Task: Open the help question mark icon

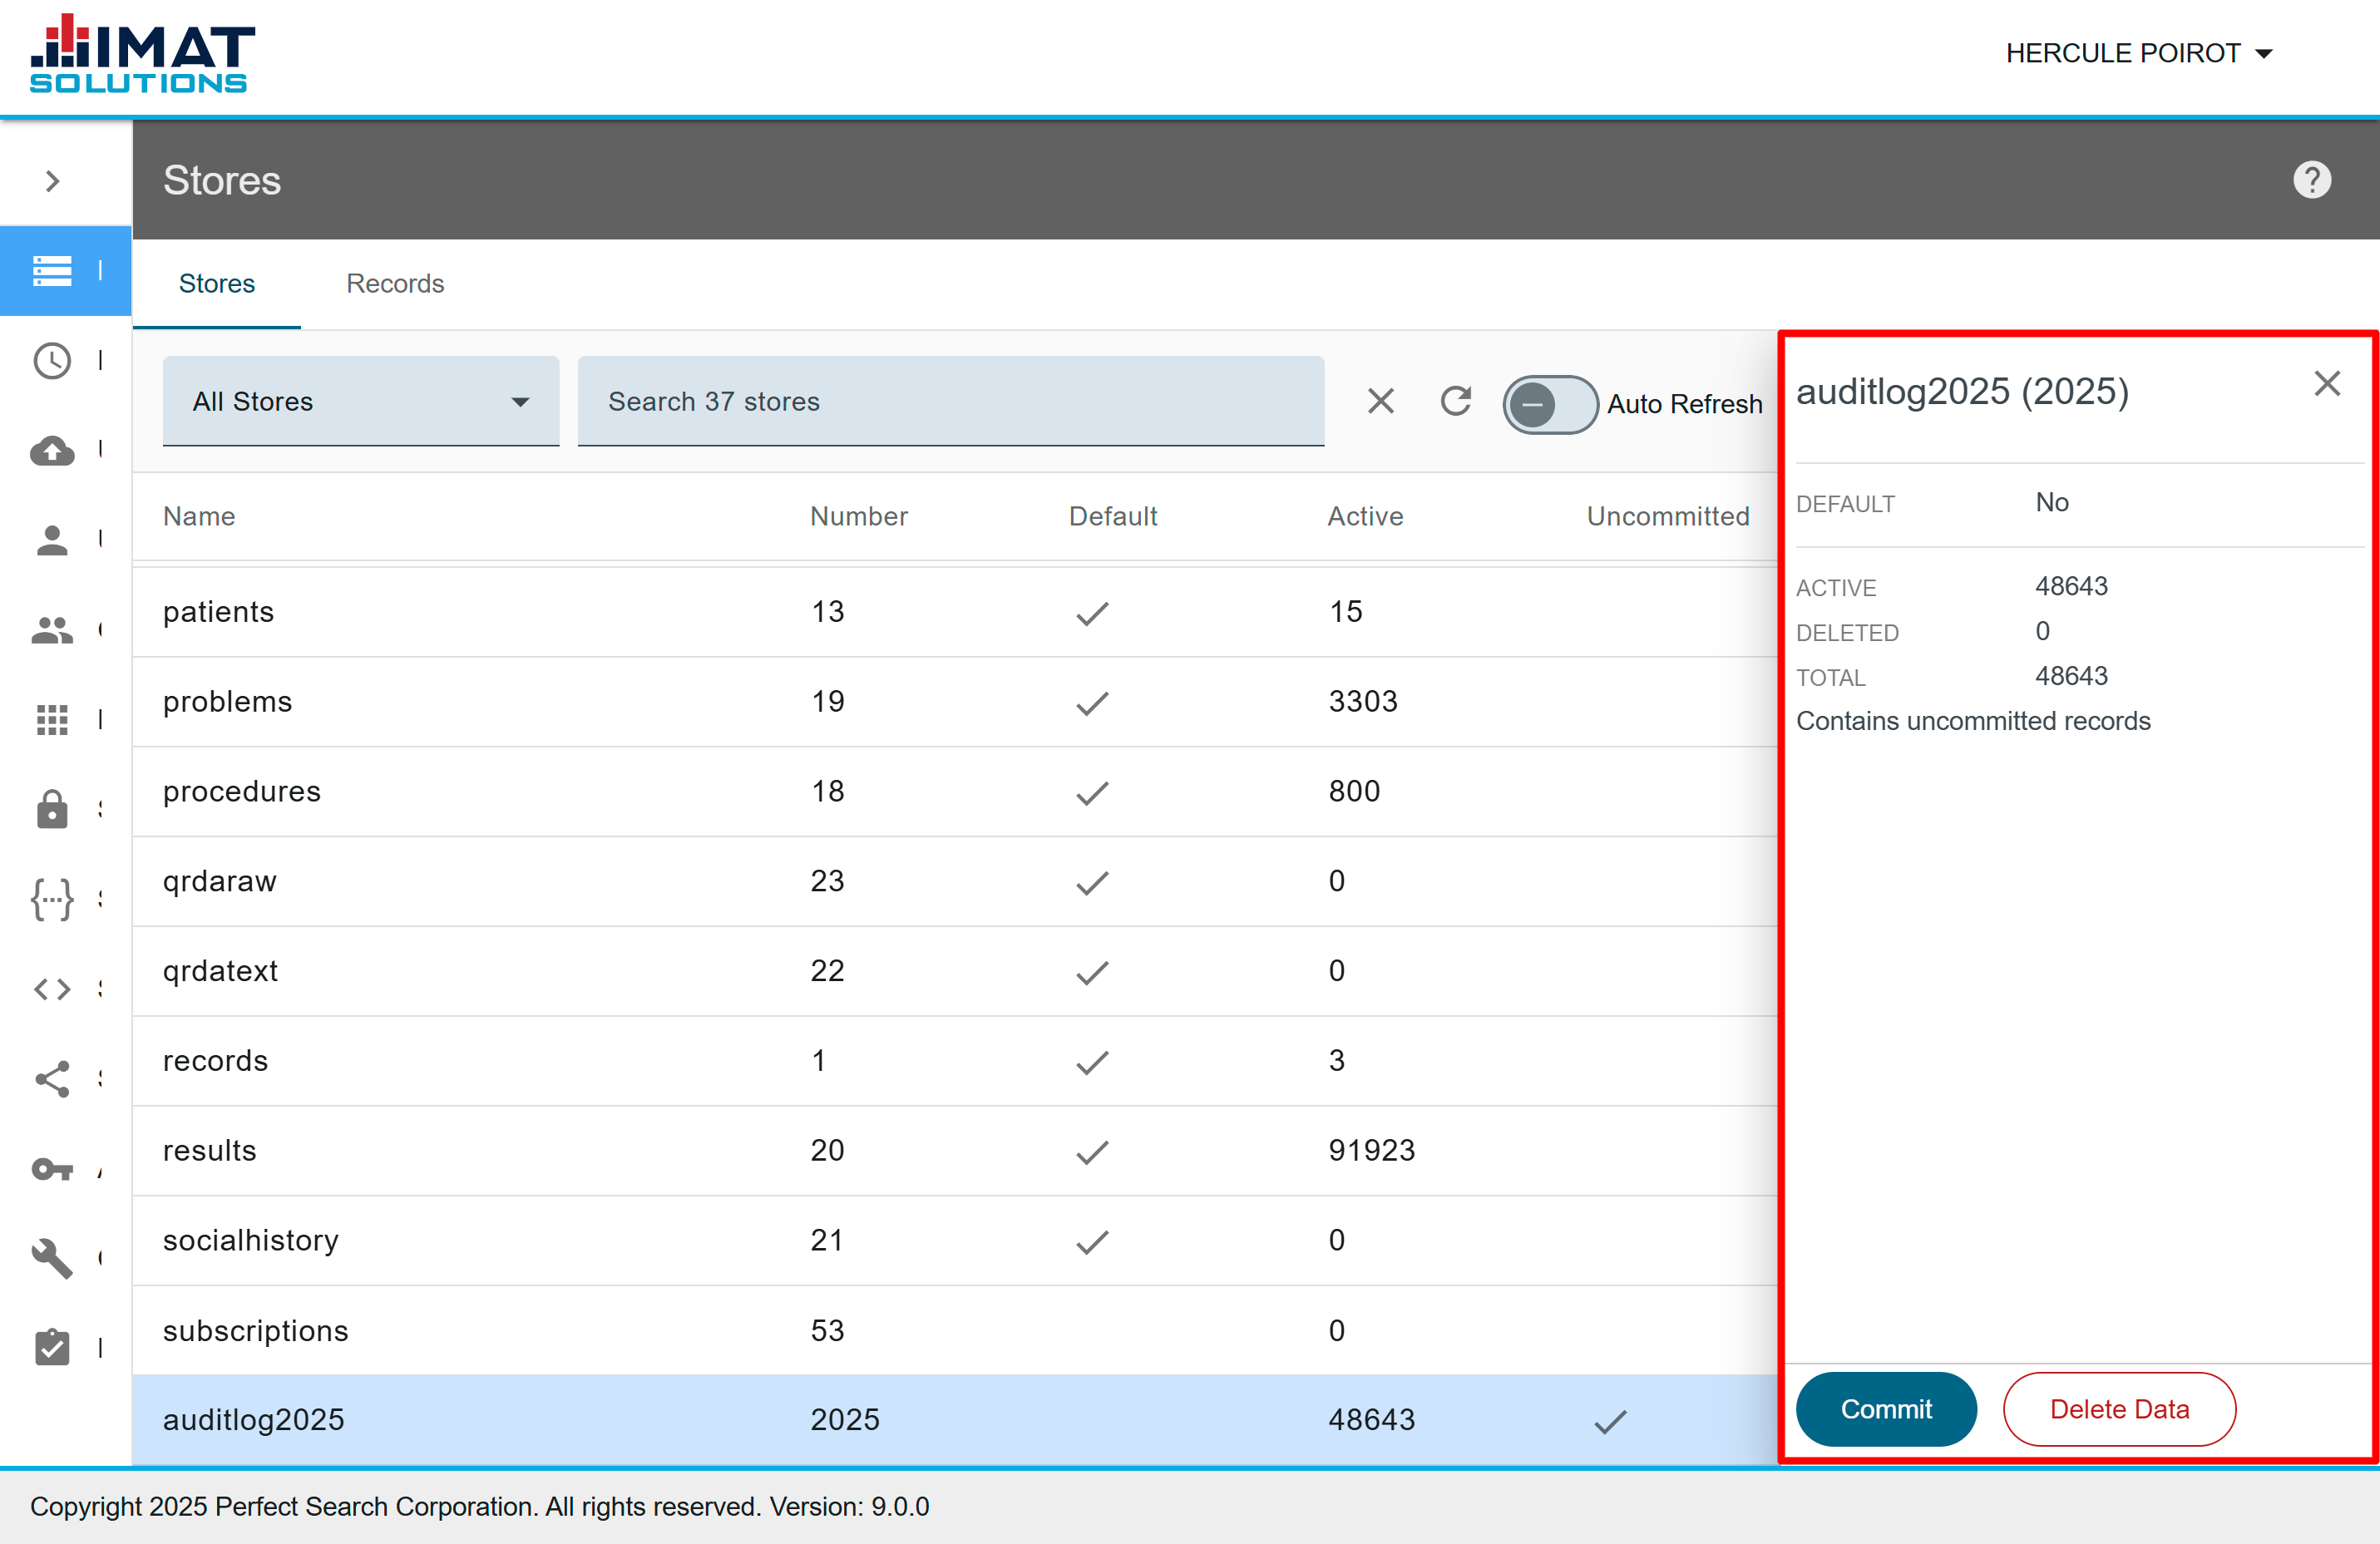Action: [x=2311, y=180]
